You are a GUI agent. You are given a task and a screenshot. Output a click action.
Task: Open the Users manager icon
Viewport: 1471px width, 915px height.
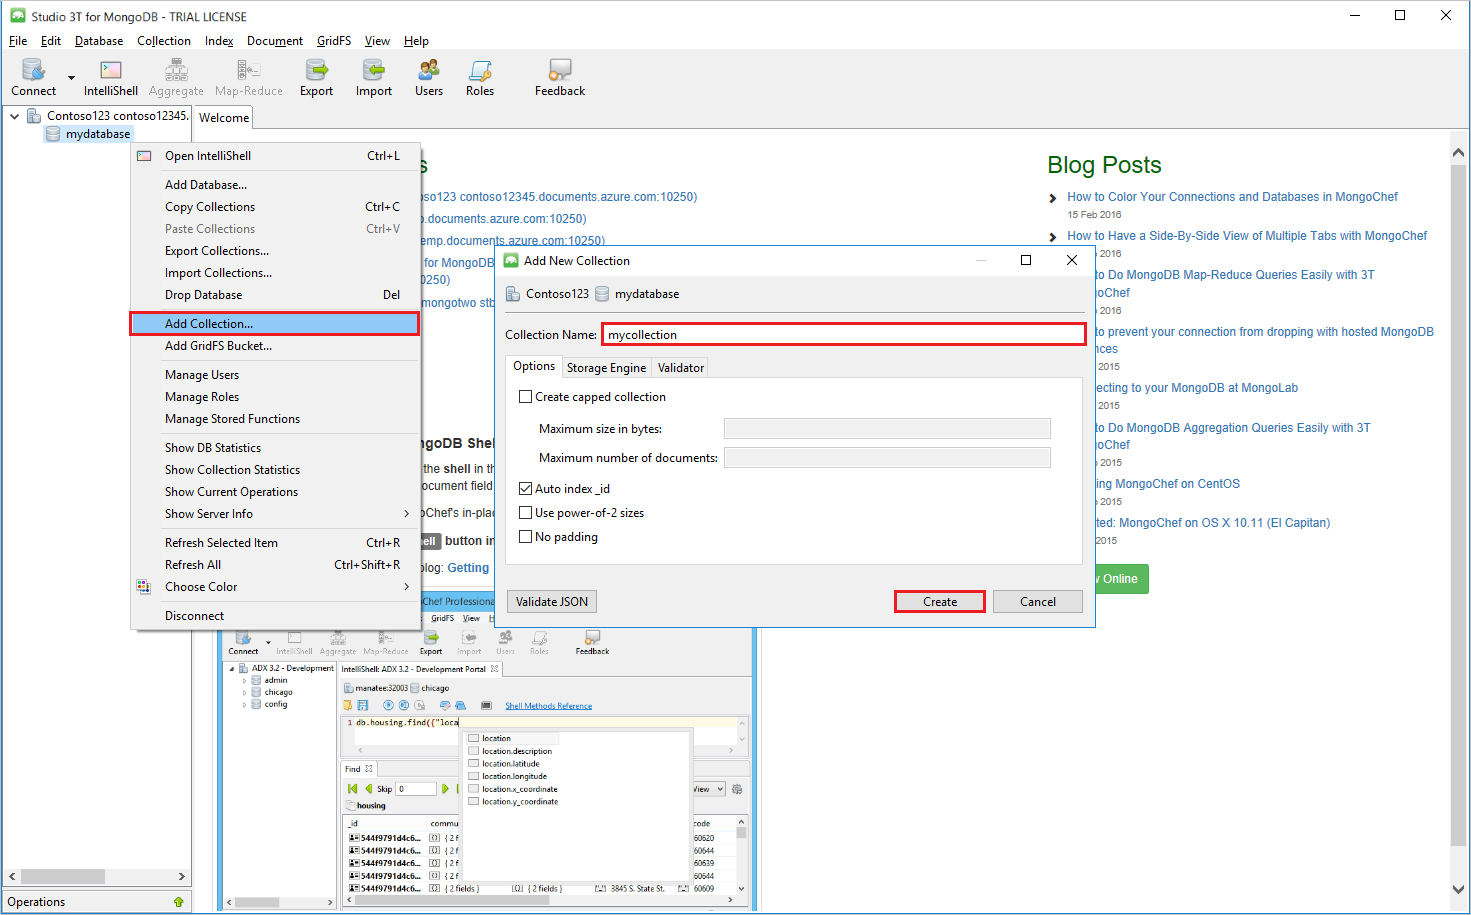point(428,75)
